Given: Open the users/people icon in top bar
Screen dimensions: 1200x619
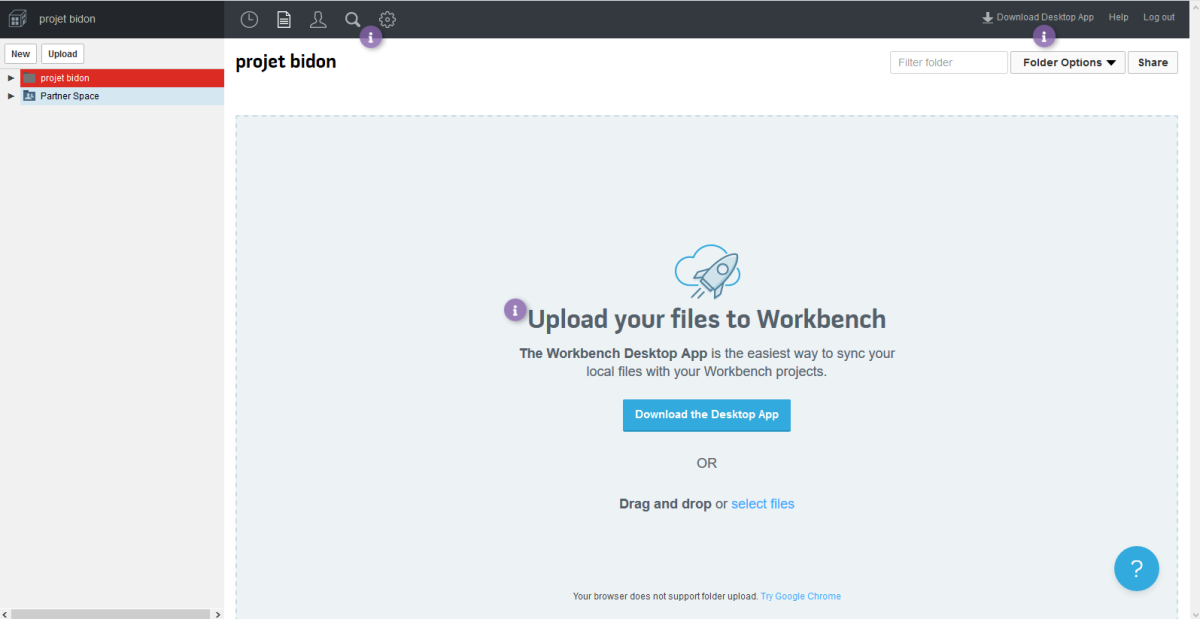Looking at the screenshot, I should (318, 19).
